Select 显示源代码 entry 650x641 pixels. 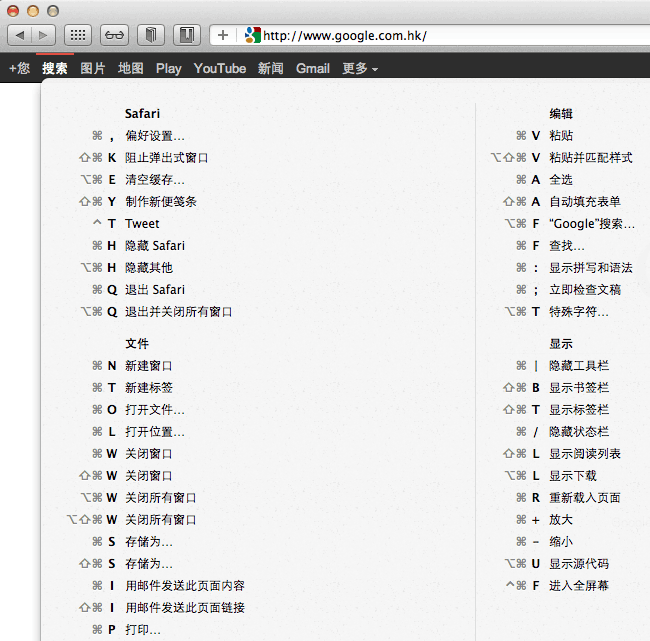point(579,563)
